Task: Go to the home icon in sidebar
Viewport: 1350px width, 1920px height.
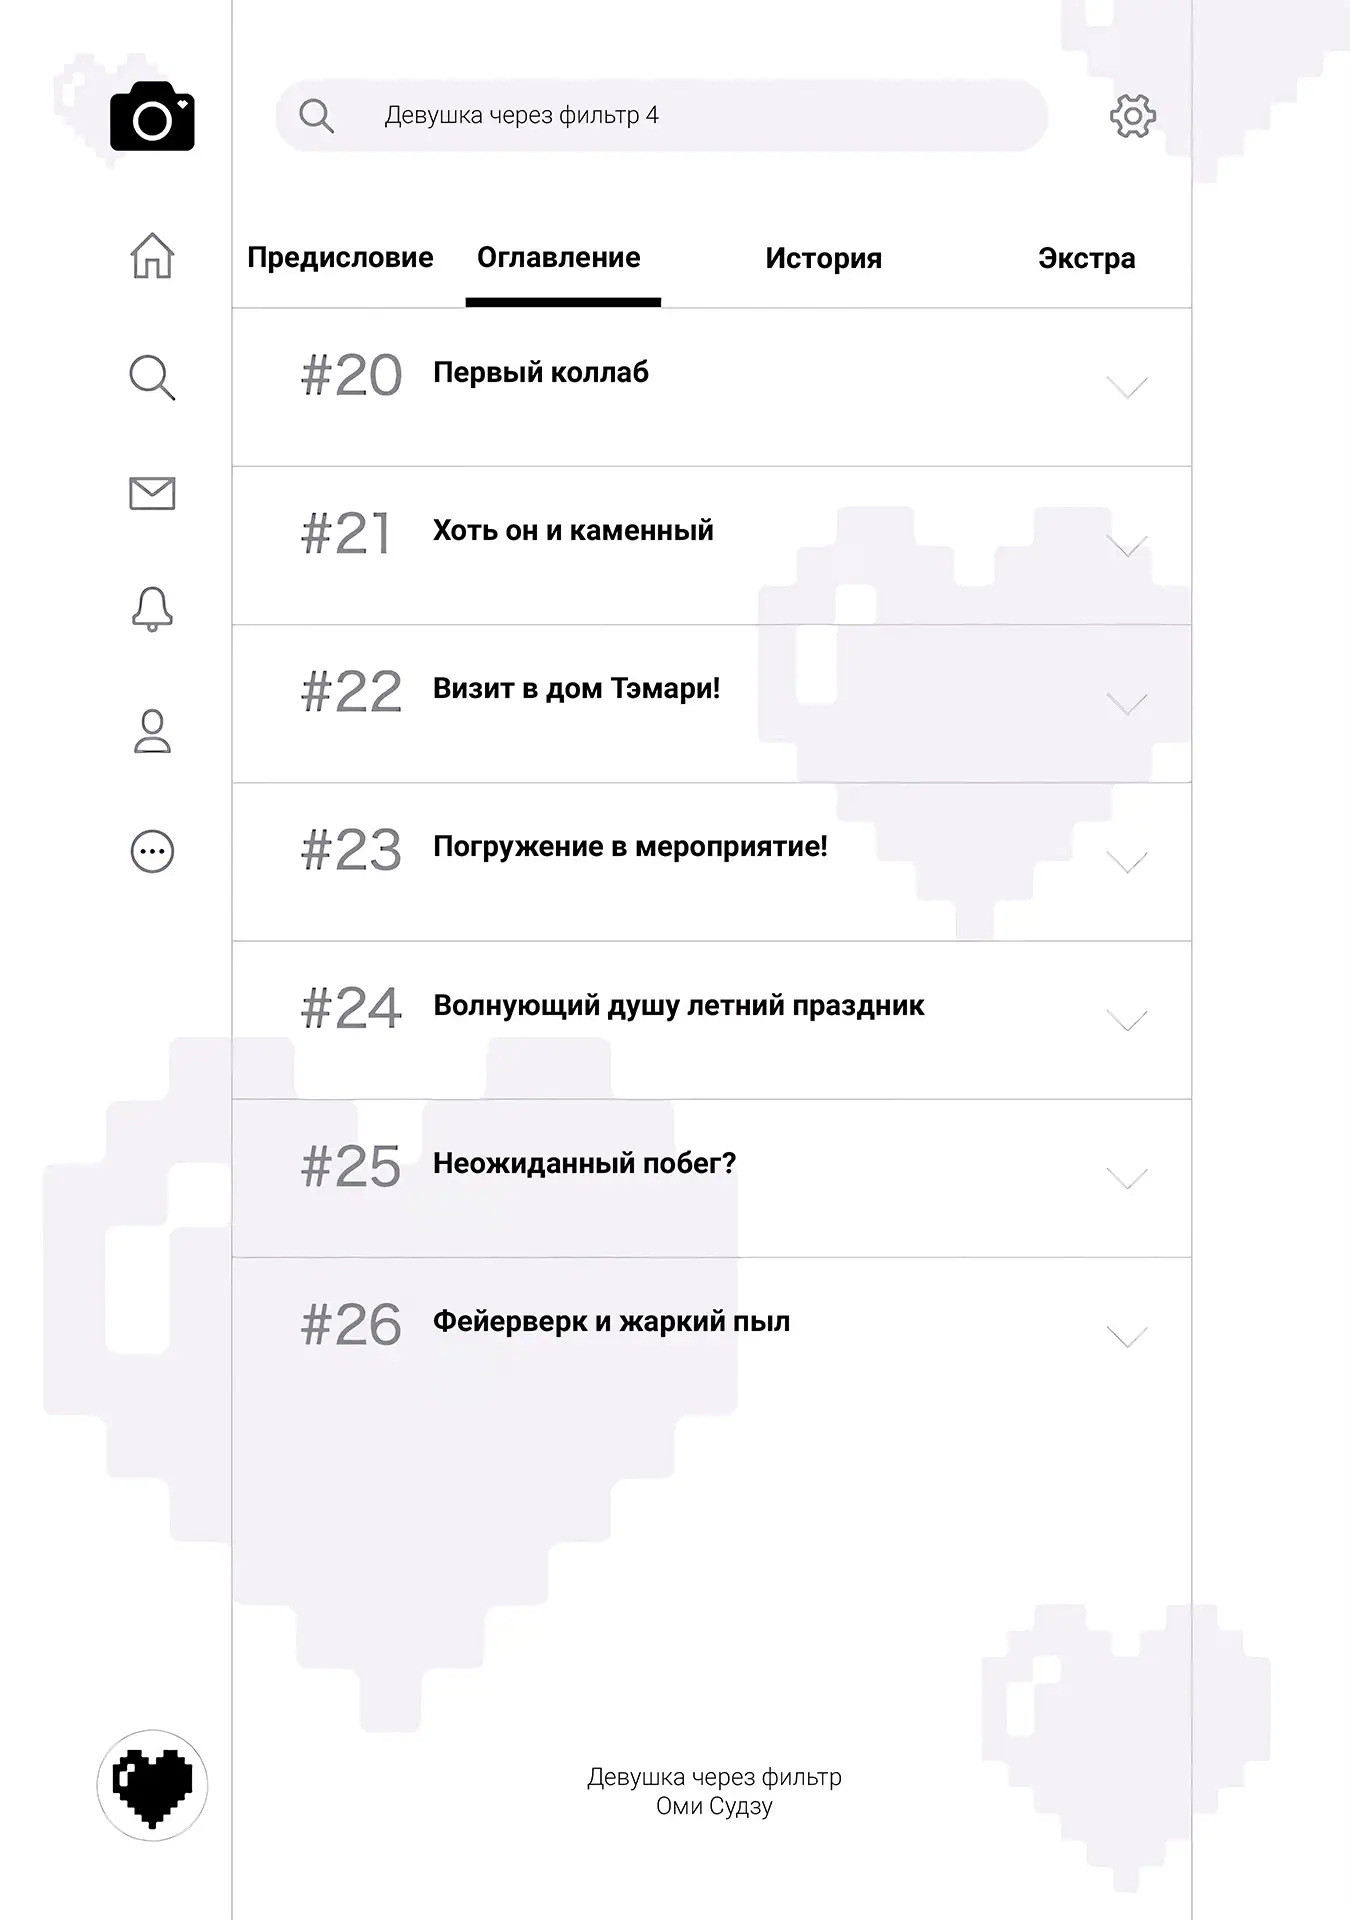Action: coord(152,256)
